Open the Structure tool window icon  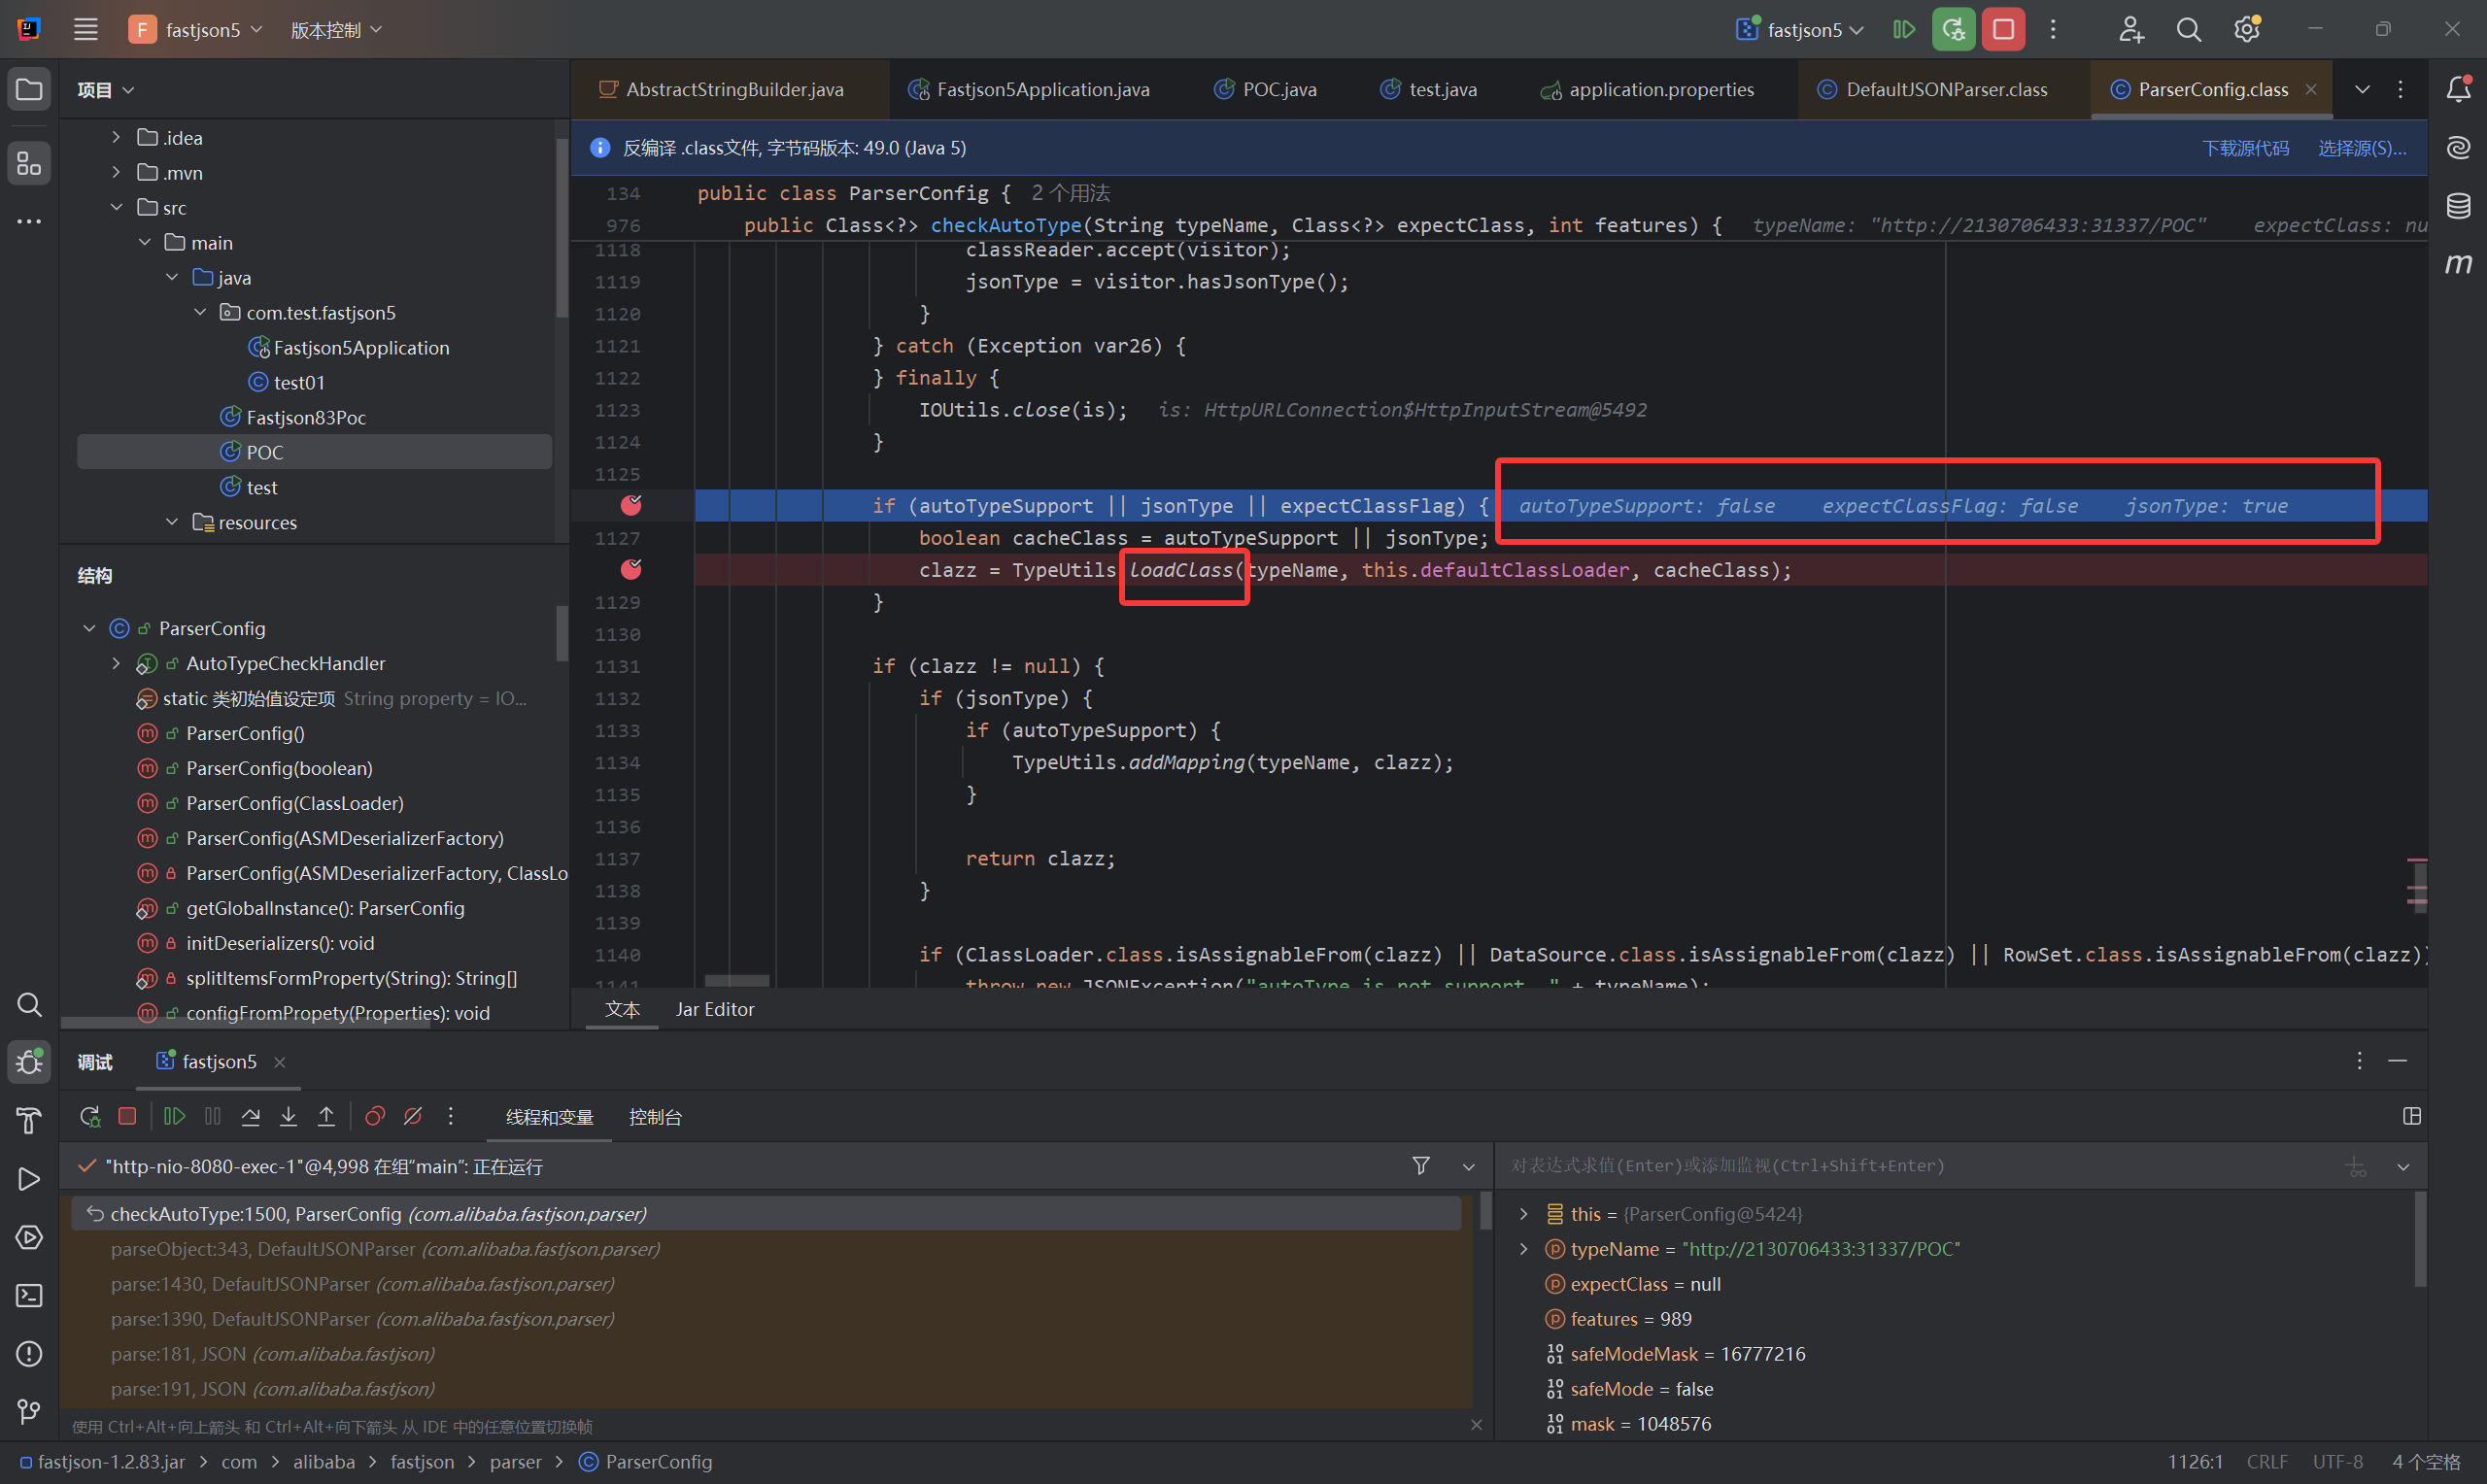point(29,163)
